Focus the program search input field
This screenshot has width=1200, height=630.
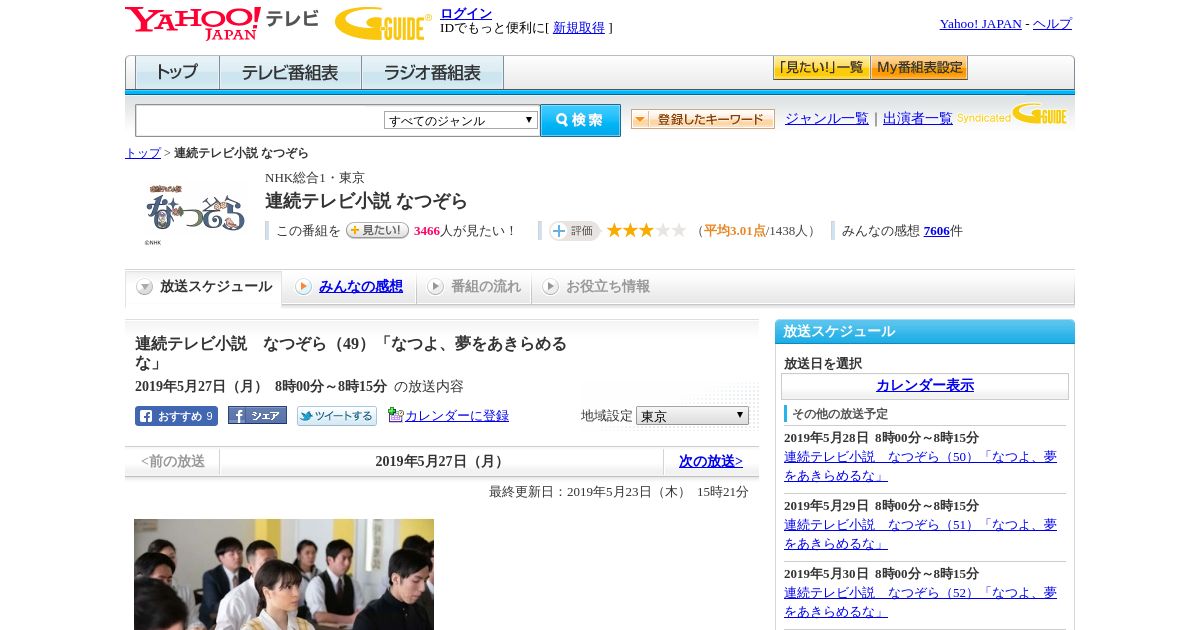[x=260, y=120]
